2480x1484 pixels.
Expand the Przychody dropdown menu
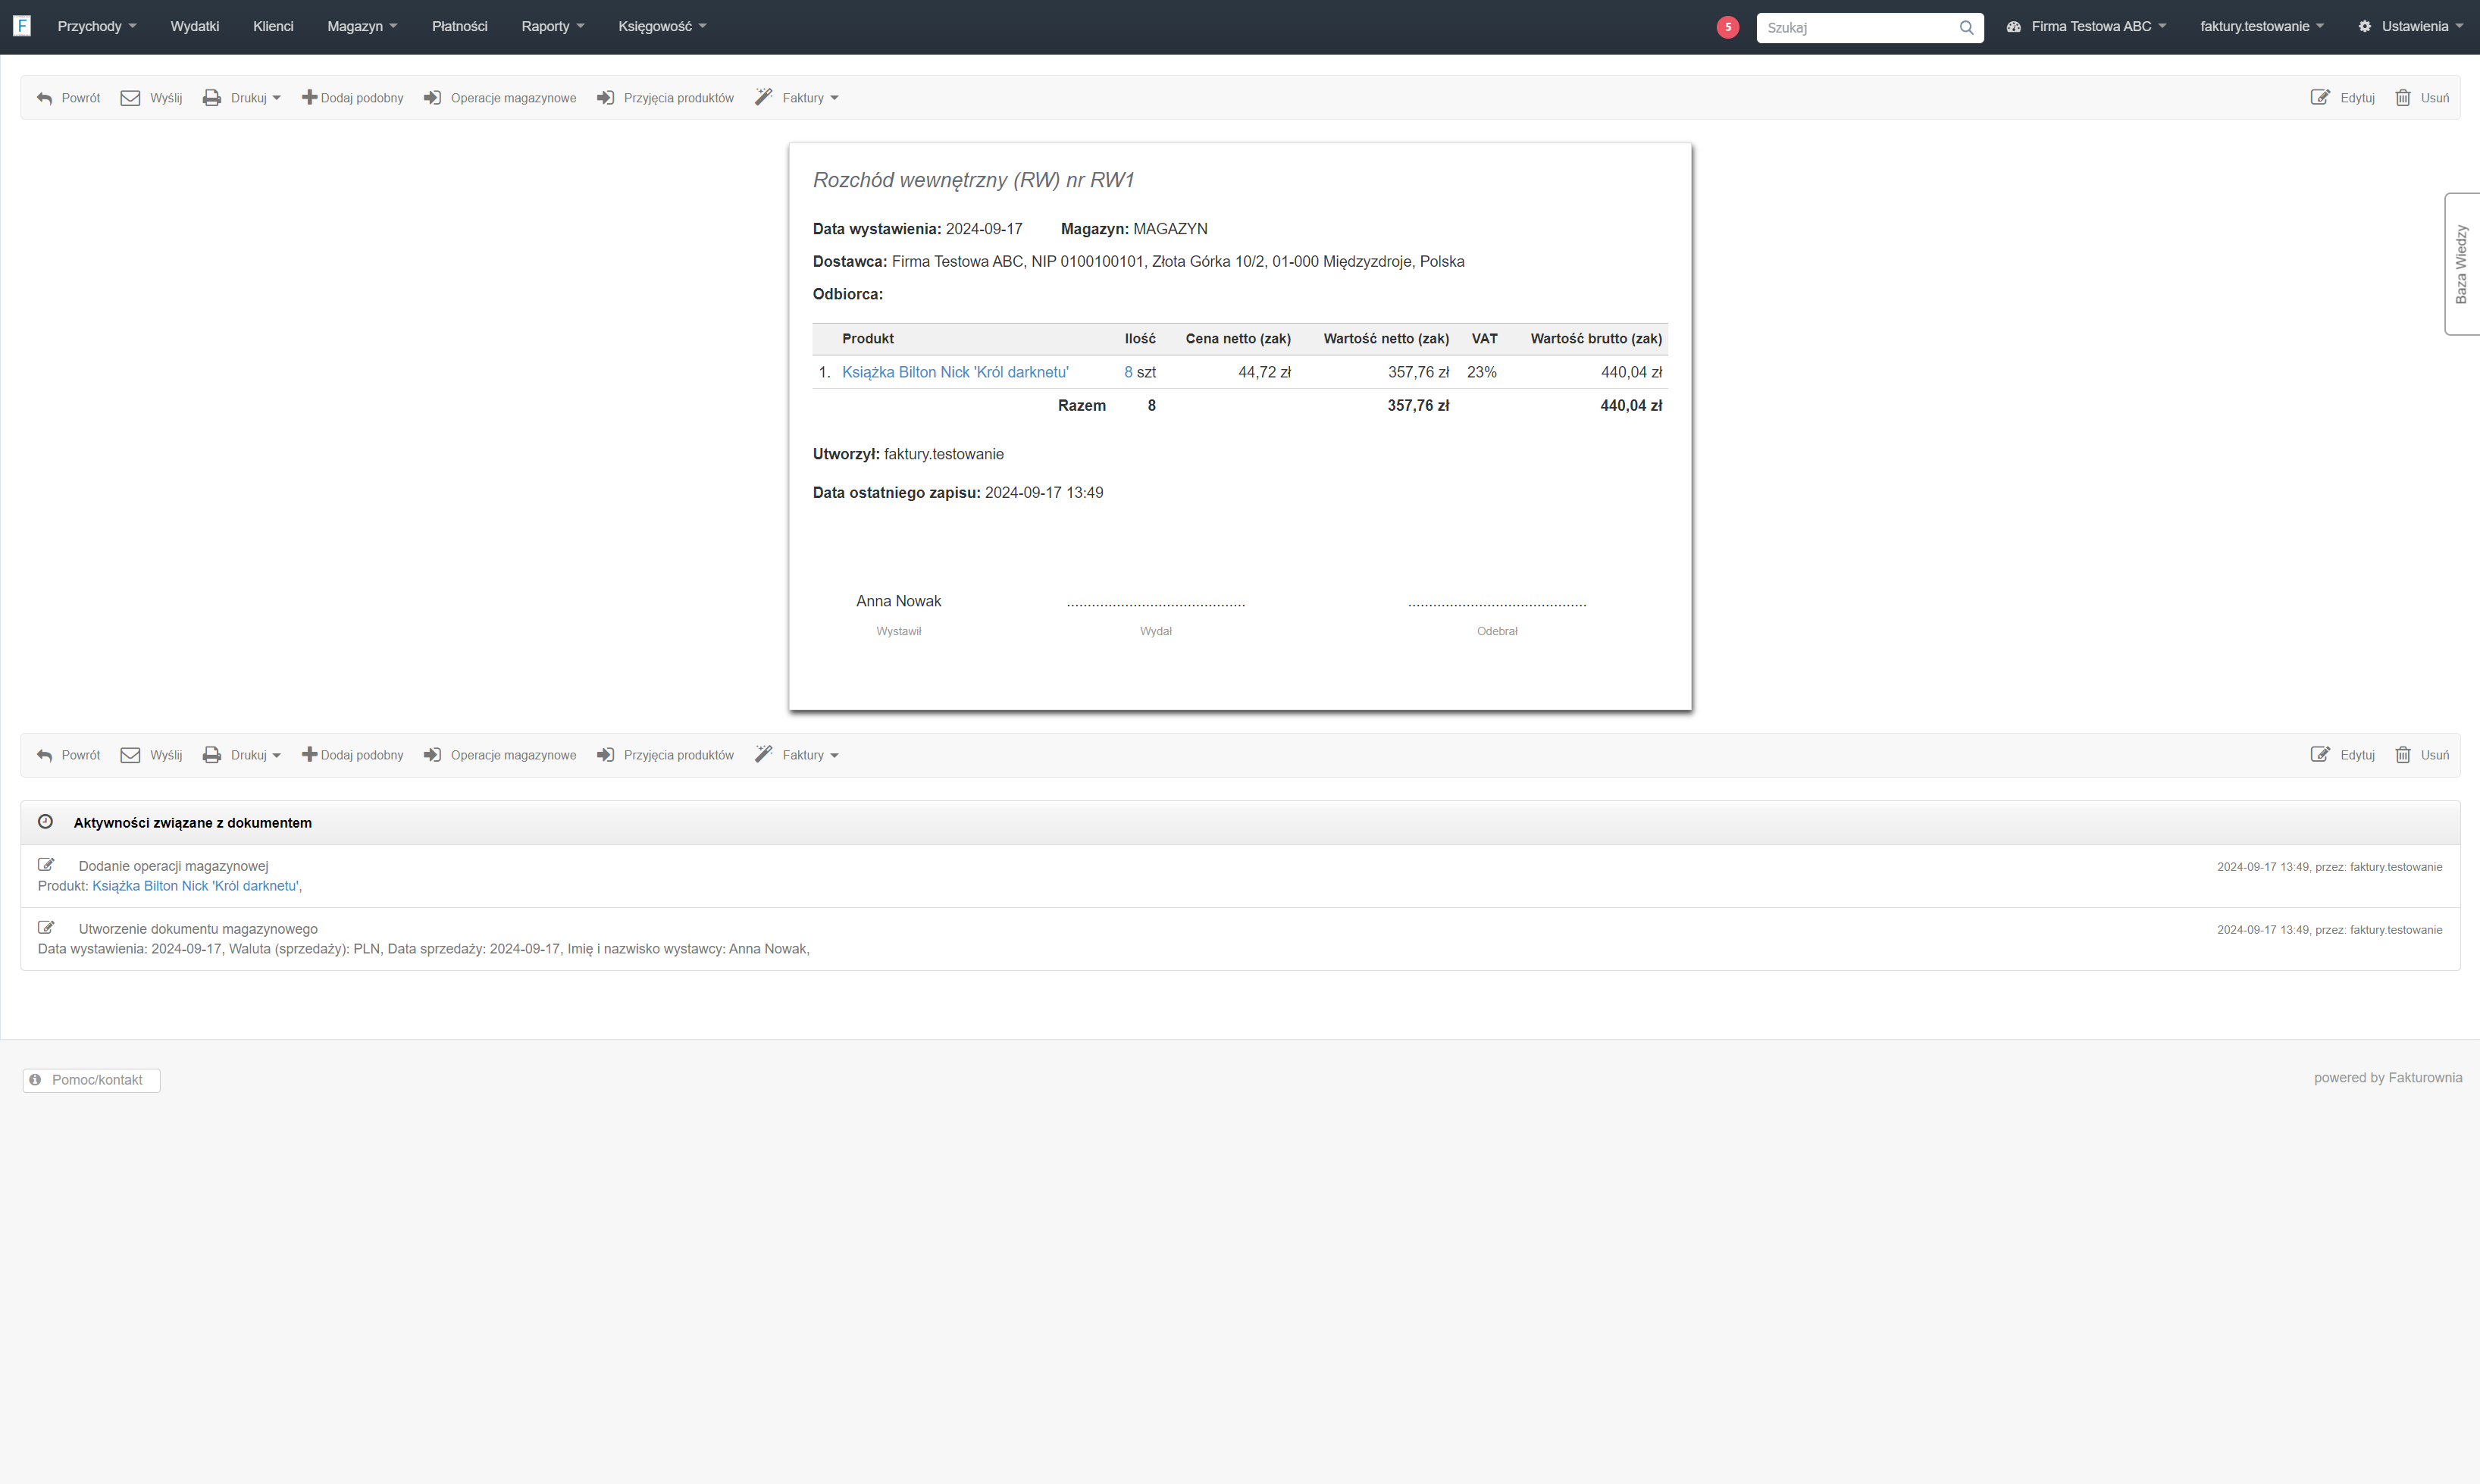(97, 27)
